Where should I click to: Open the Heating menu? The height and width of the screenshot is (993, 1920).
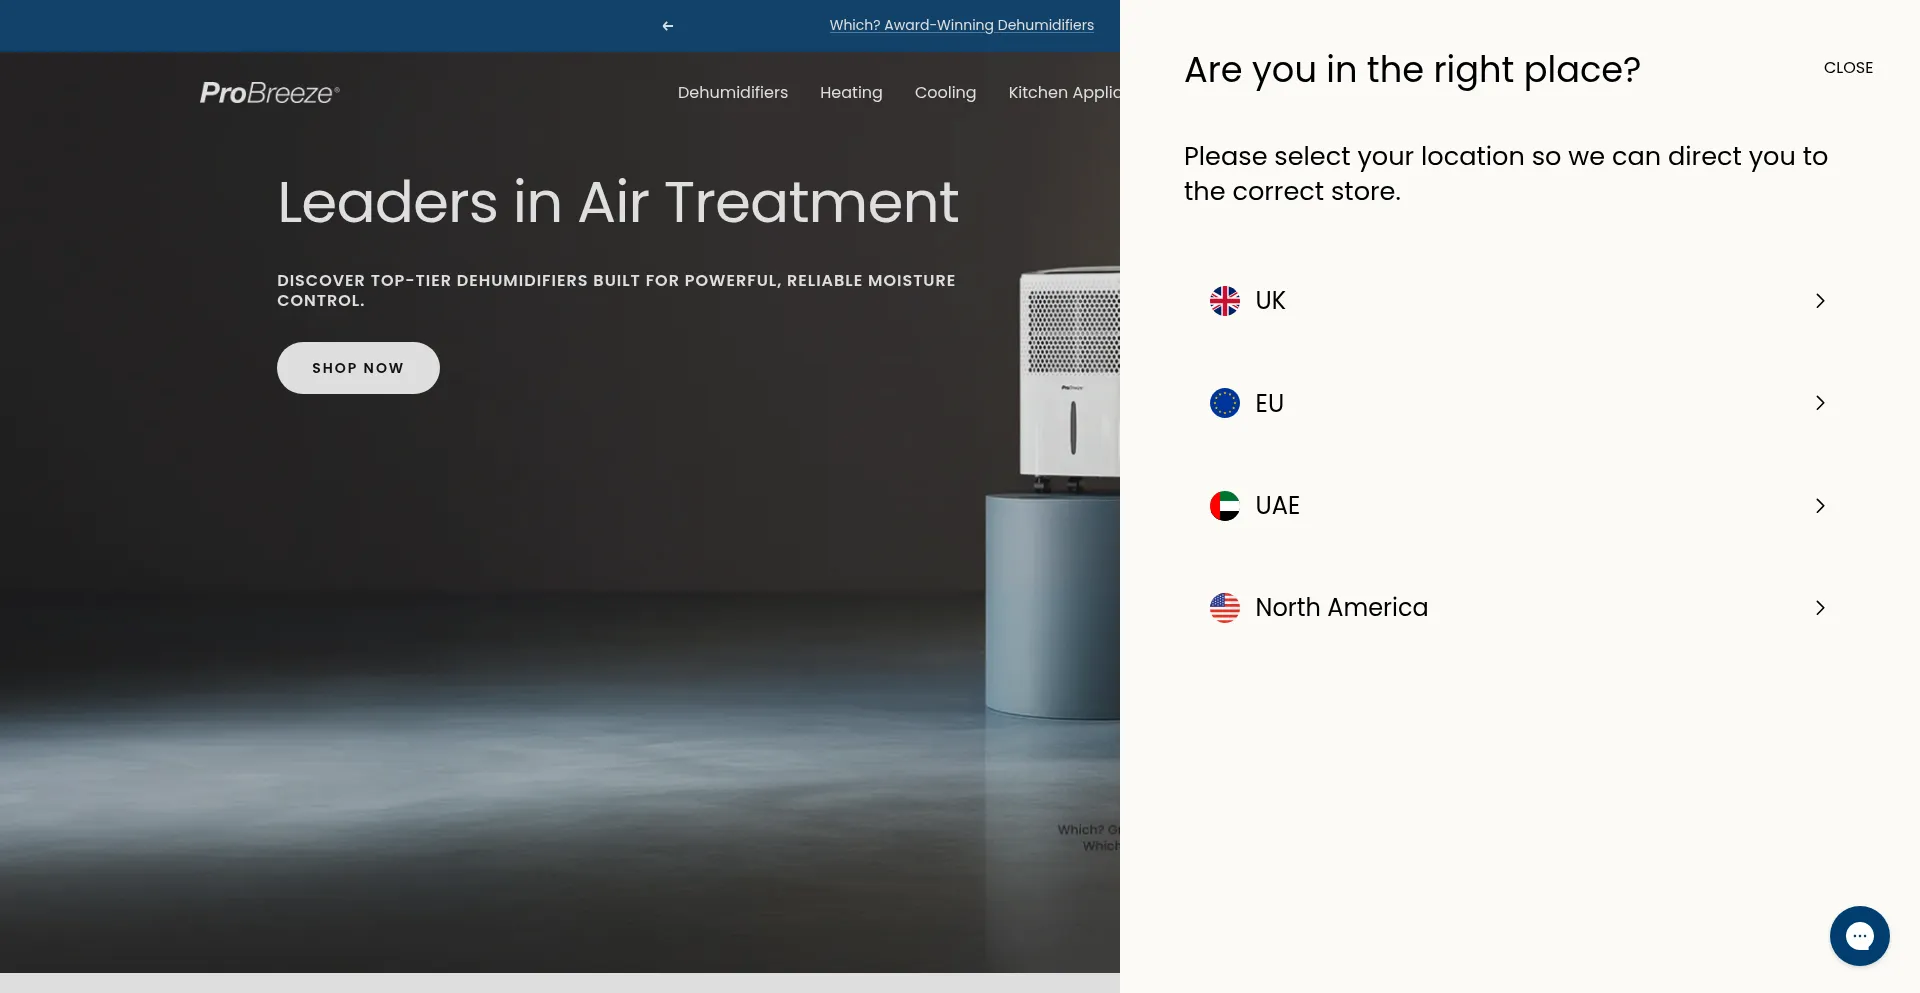pos(851,93)
